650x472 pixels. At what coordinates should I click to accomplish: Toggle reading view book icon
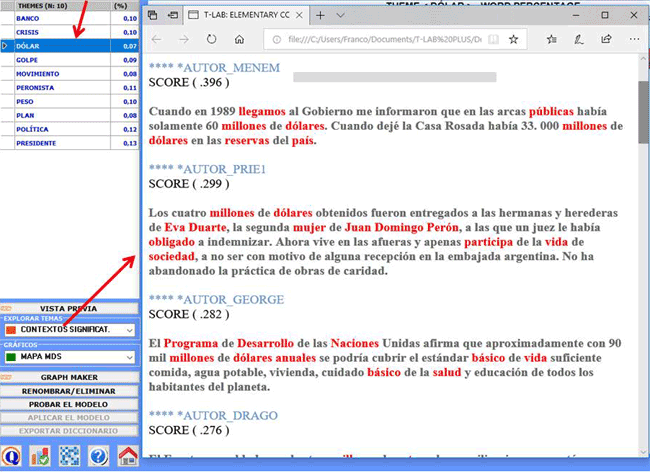click(493, 39)
